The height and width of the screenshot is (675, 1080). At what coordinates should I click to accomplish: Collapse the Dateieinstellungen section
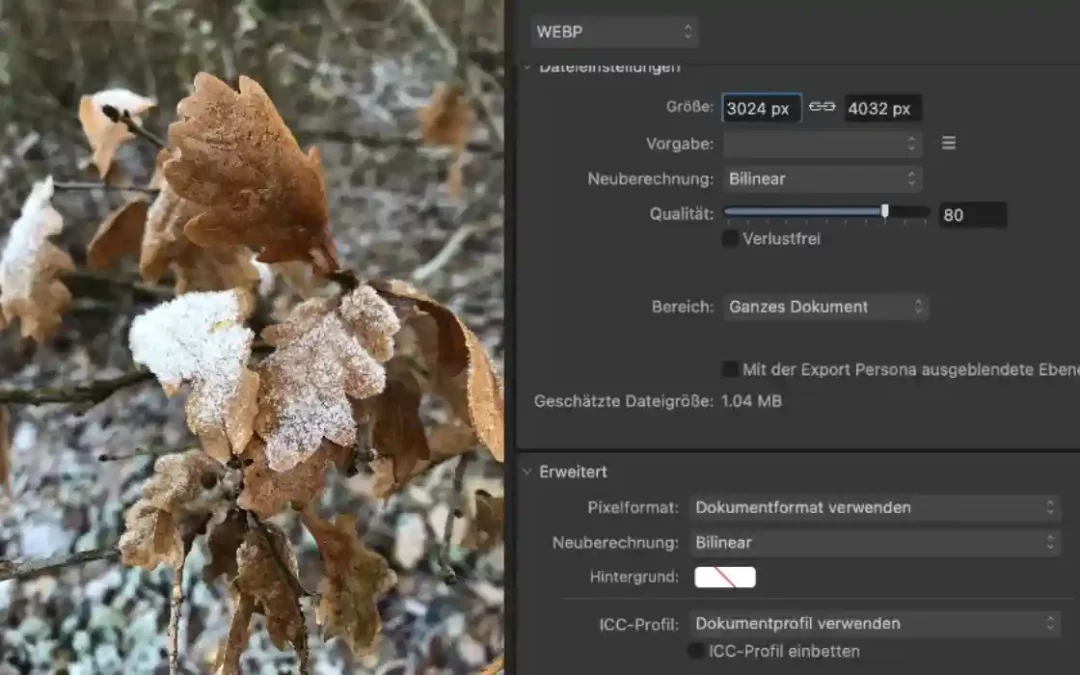tap(527, 68)
